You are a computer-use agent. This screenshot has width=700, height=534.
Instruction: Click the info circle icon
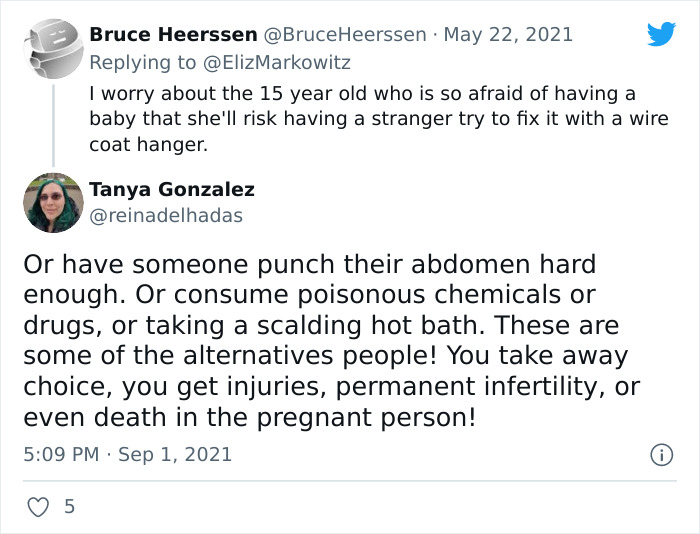[661, 454]
